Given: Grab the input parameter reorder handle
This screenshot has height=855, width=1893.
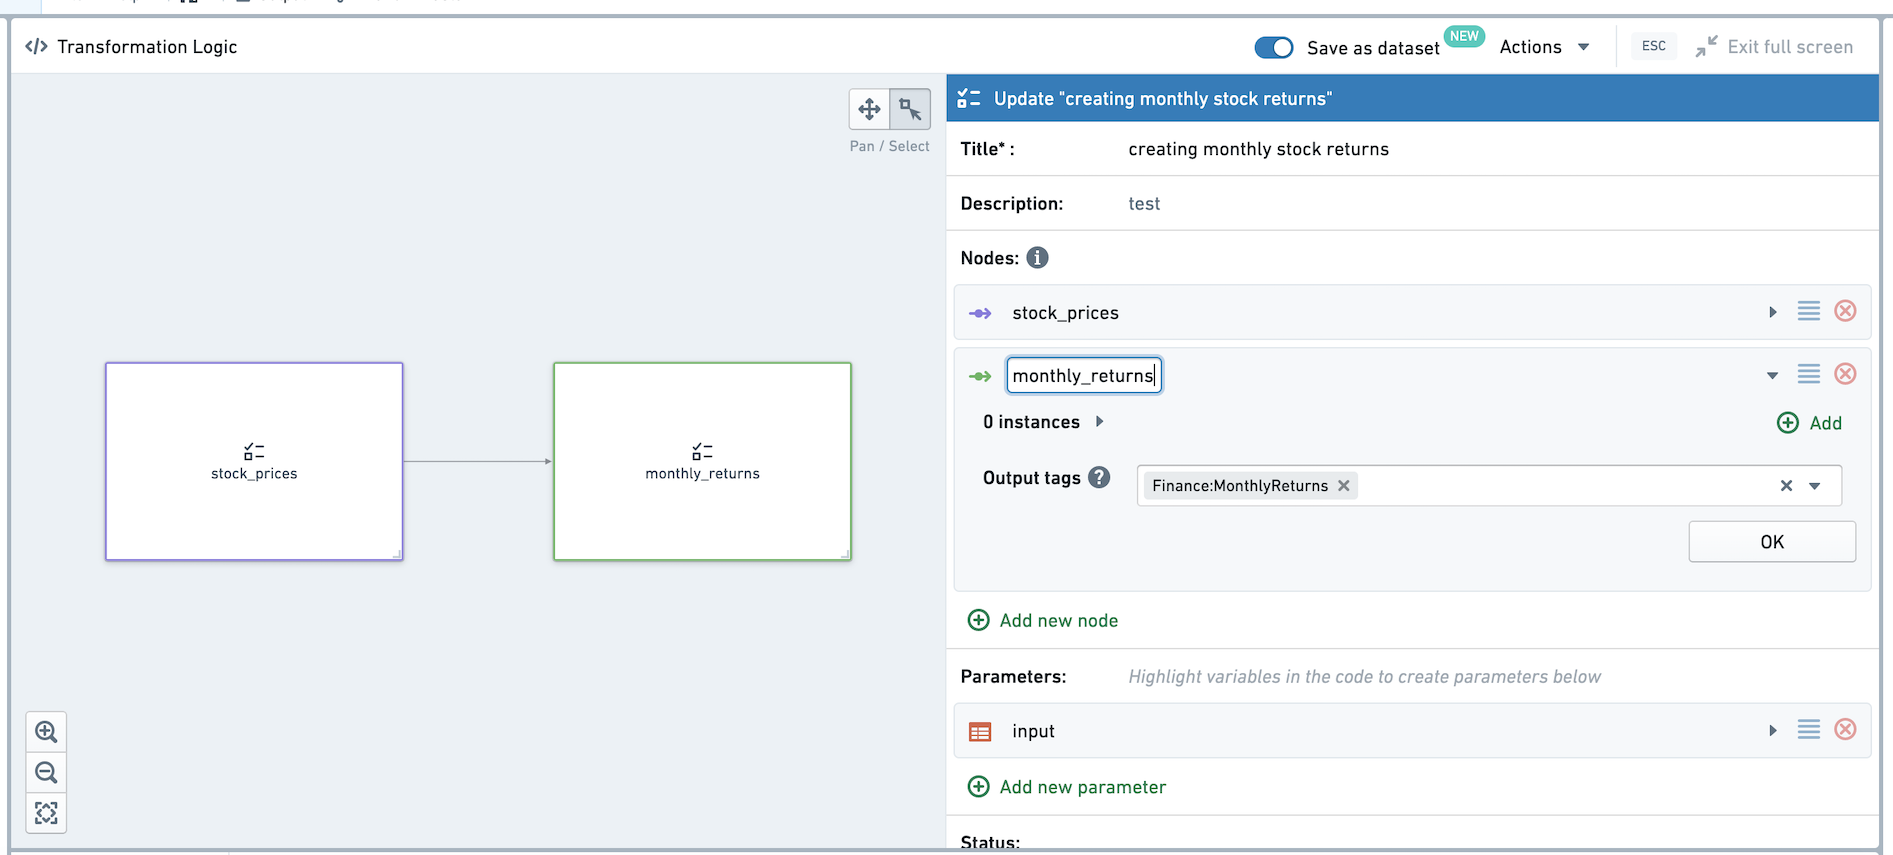Looking at the screenshot, I should tap(1808, 729).
